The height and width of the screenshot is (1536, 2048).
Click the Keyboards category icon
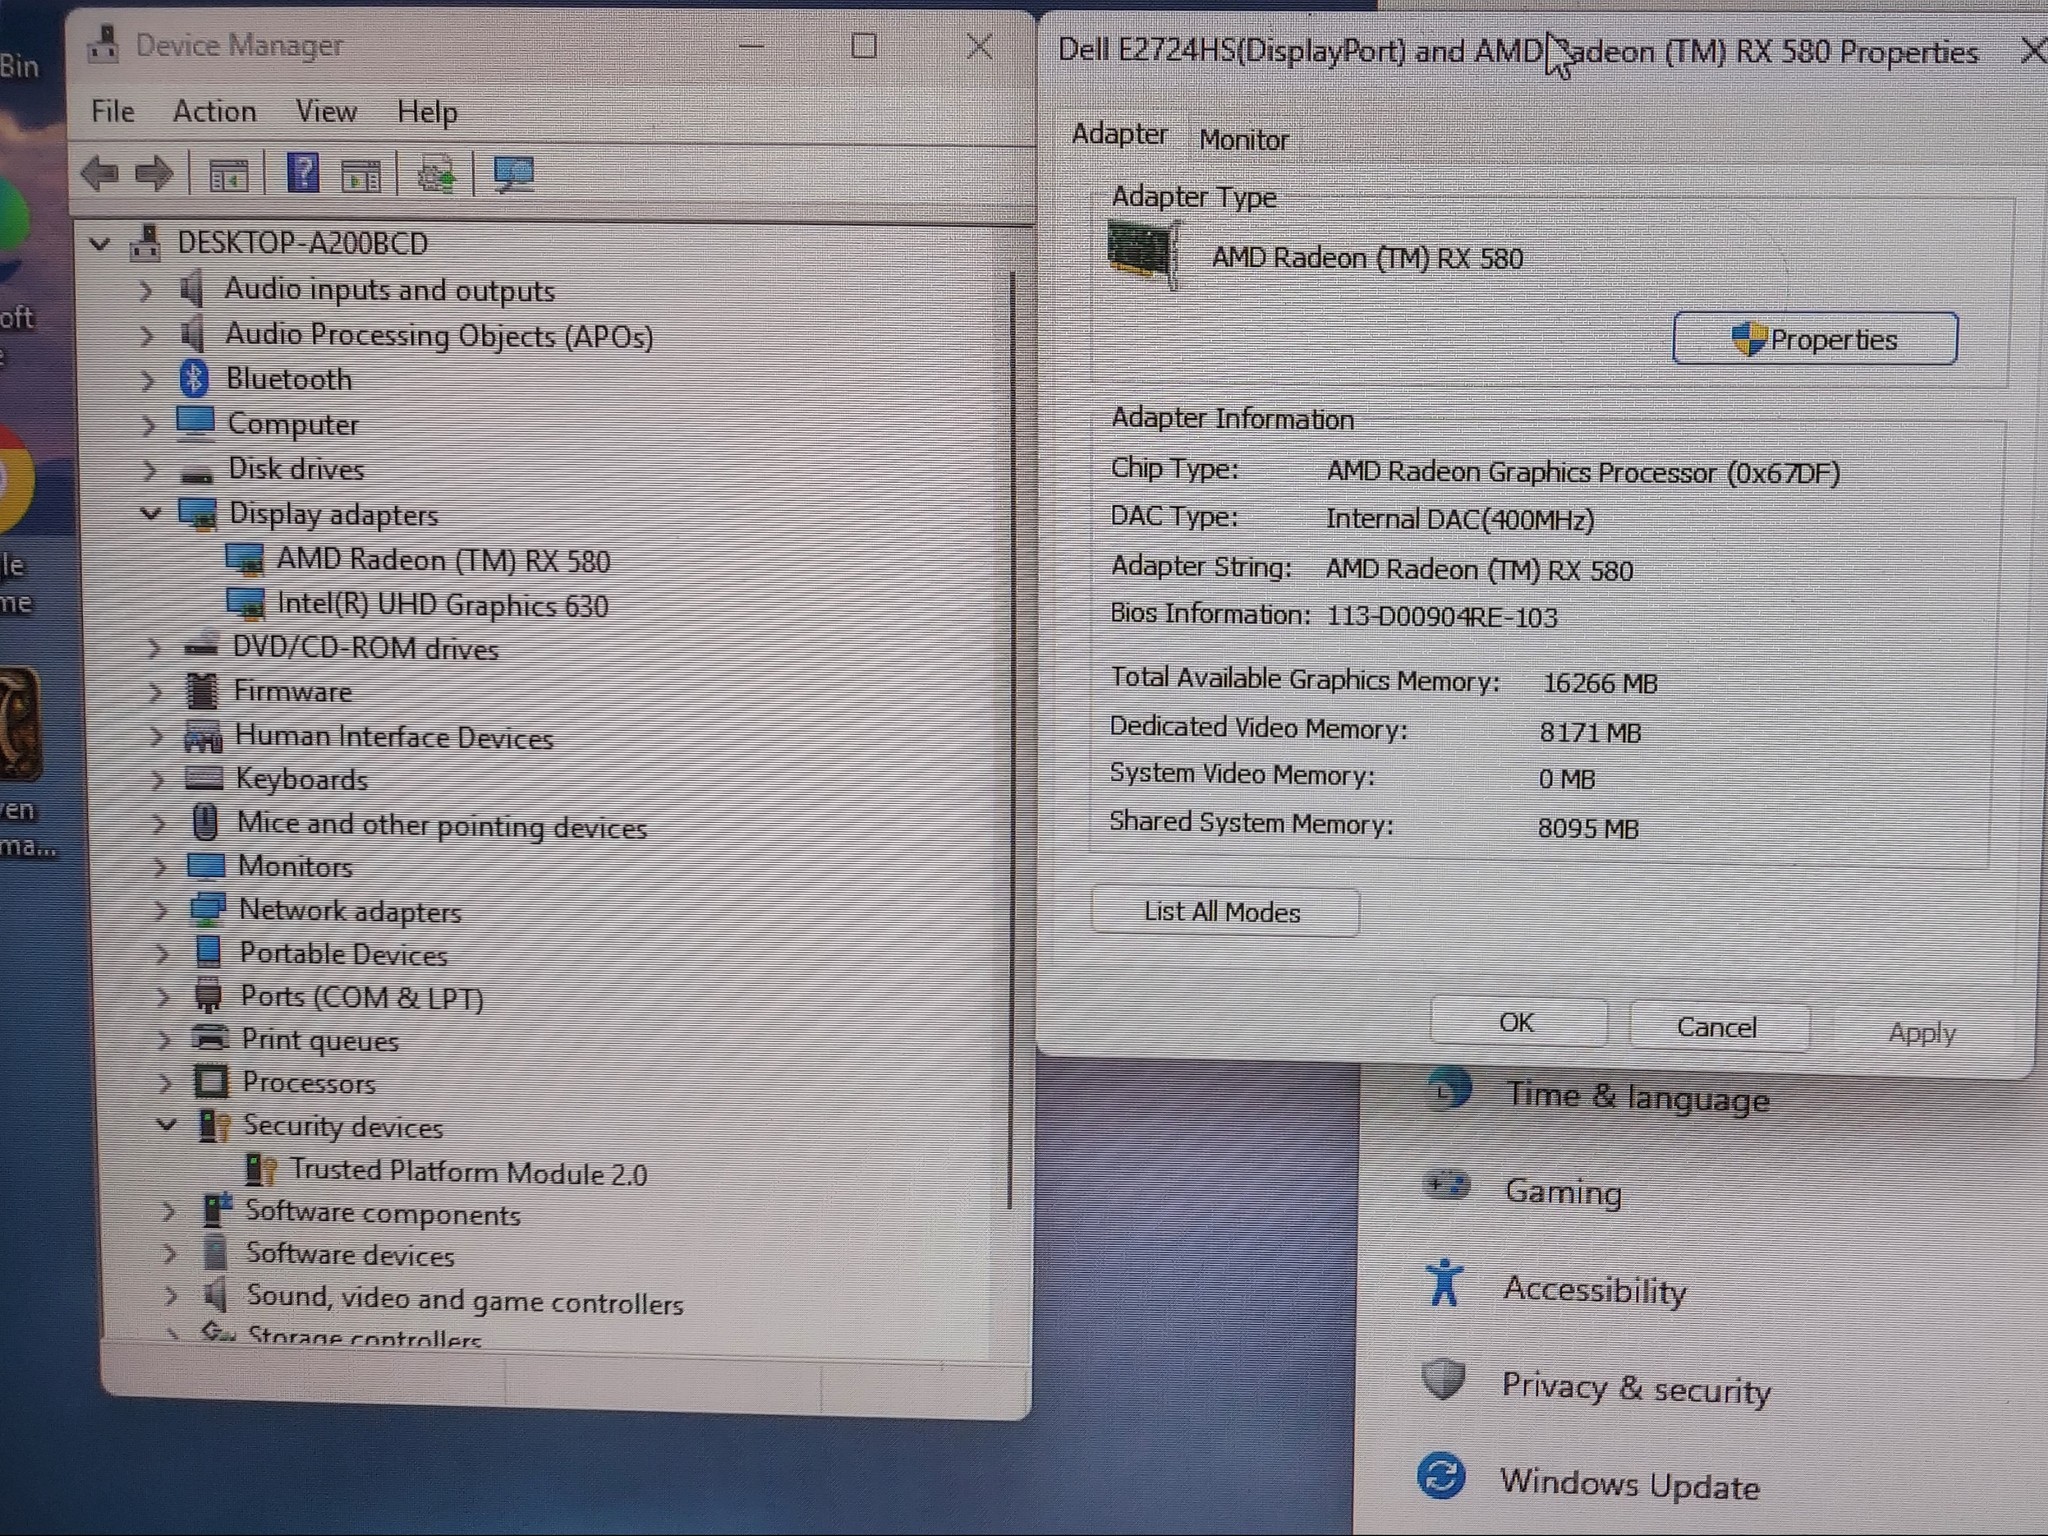point(204,778)
